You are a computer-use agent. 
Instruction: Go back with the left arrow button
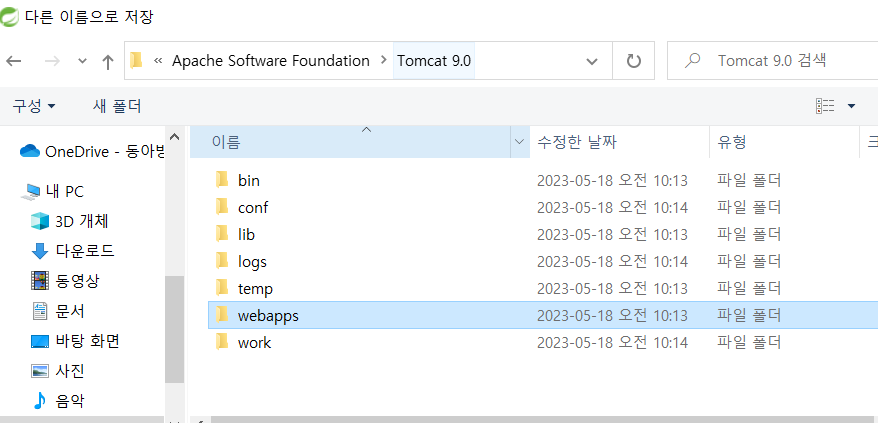coord(13,61)
